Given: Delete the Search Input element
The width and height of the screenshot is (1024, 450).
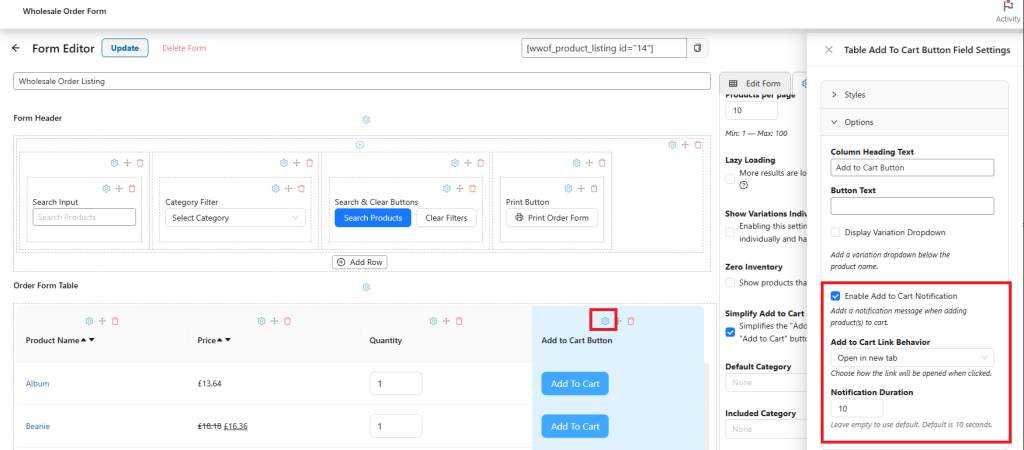Looking at the screenshot, I should 131,188.
